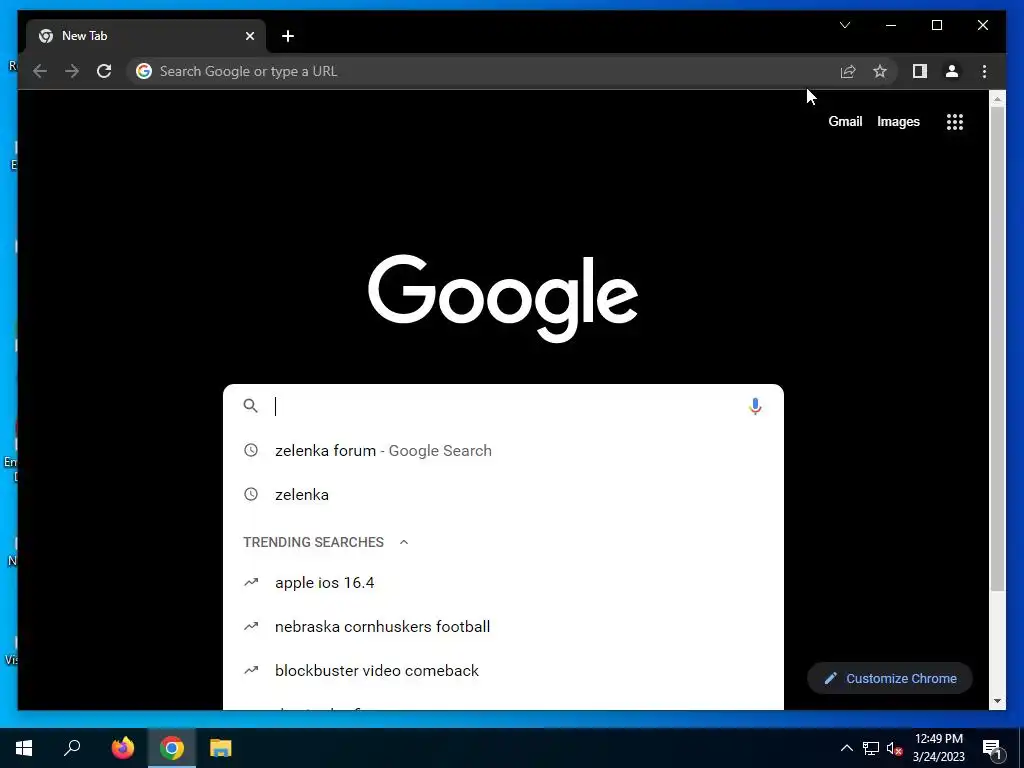Click the Customize Chrome button
This screenshot has width=1024, height=768.
[x=889, y=679]
